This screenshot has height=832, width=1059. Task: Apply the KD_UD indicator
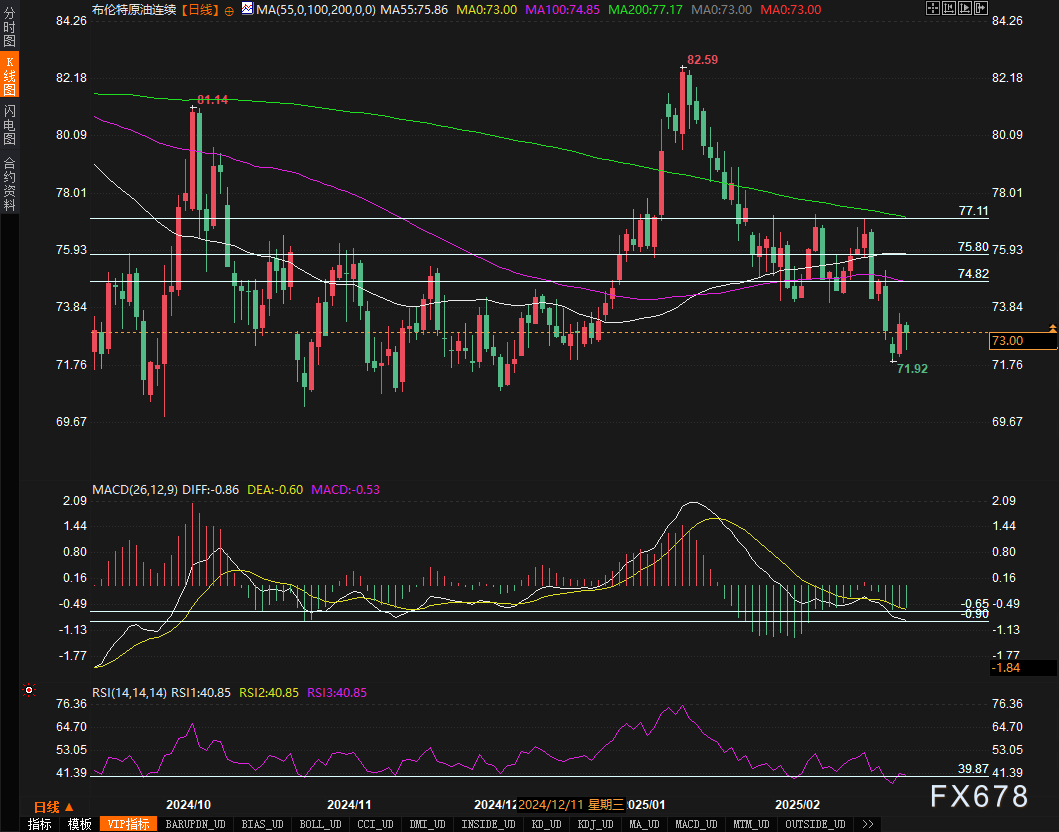point(546,824)
